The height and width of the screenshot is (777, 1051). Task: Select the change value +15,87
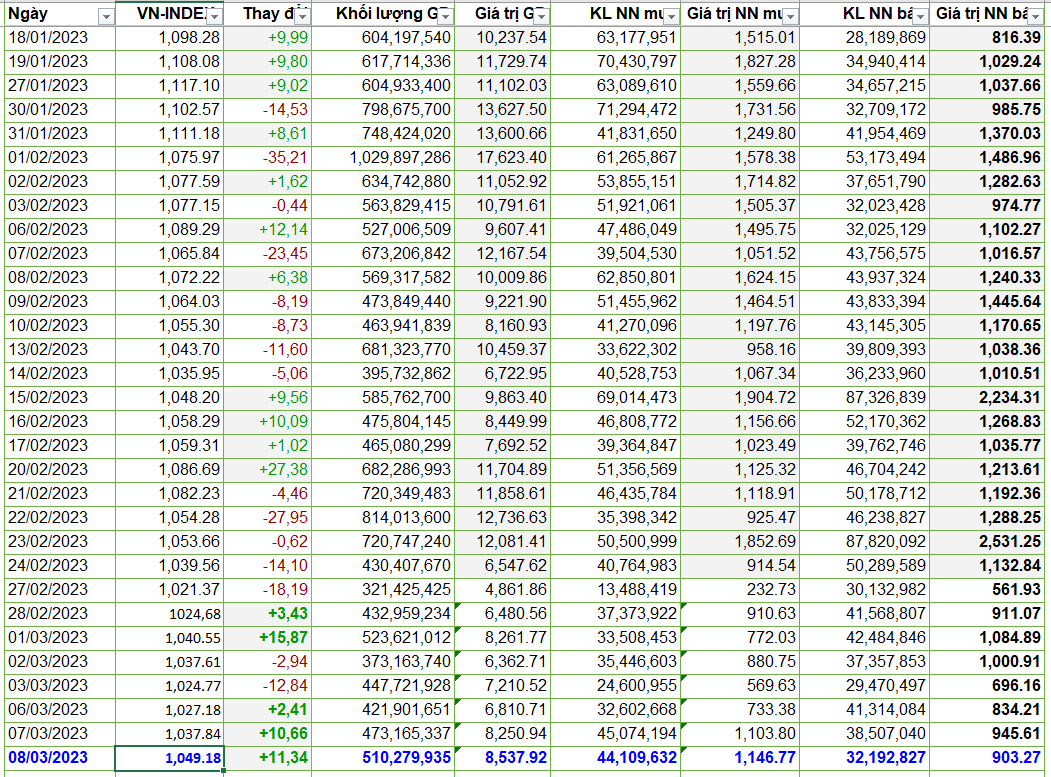point(267,638)
